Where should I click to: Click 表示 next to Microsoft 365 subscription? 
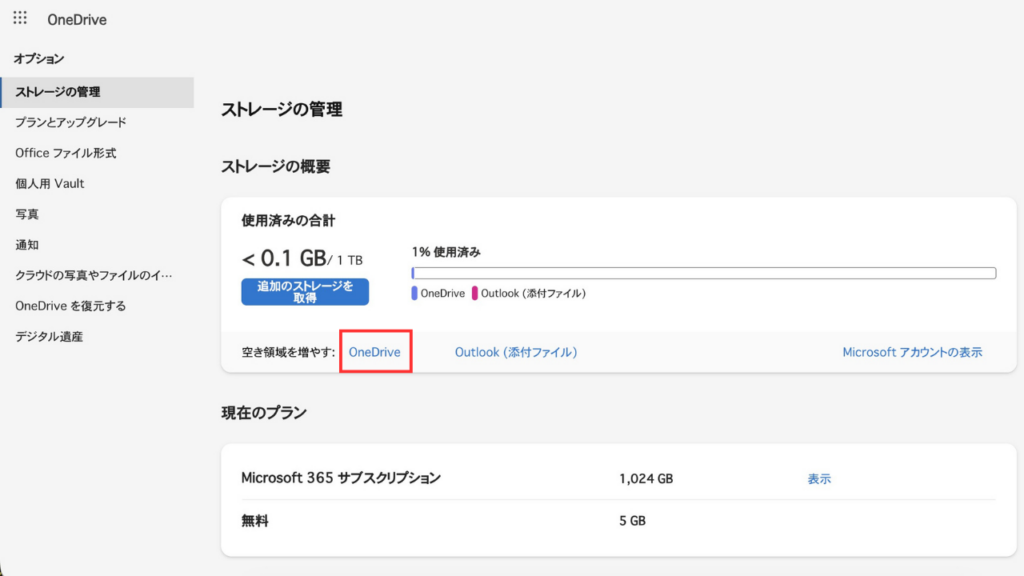click(x=819, y=479)
